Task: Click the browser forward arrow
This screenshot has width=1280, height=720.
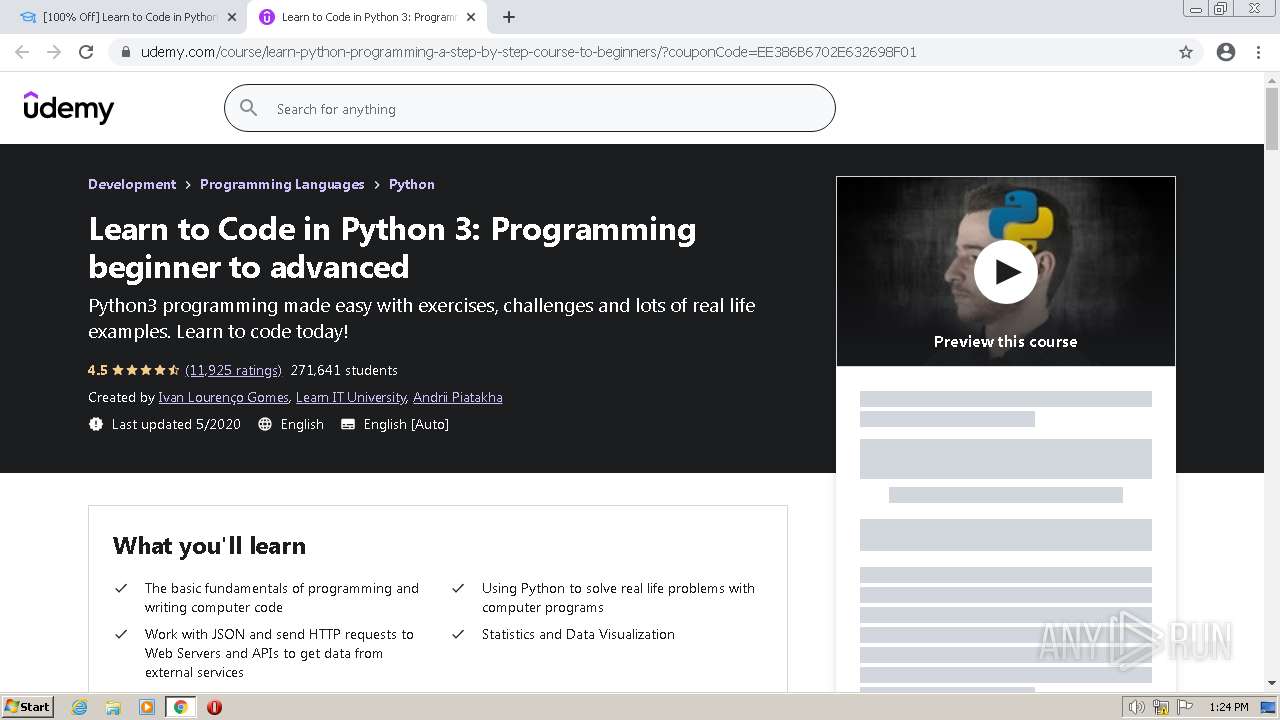Action: pos(54,52)
